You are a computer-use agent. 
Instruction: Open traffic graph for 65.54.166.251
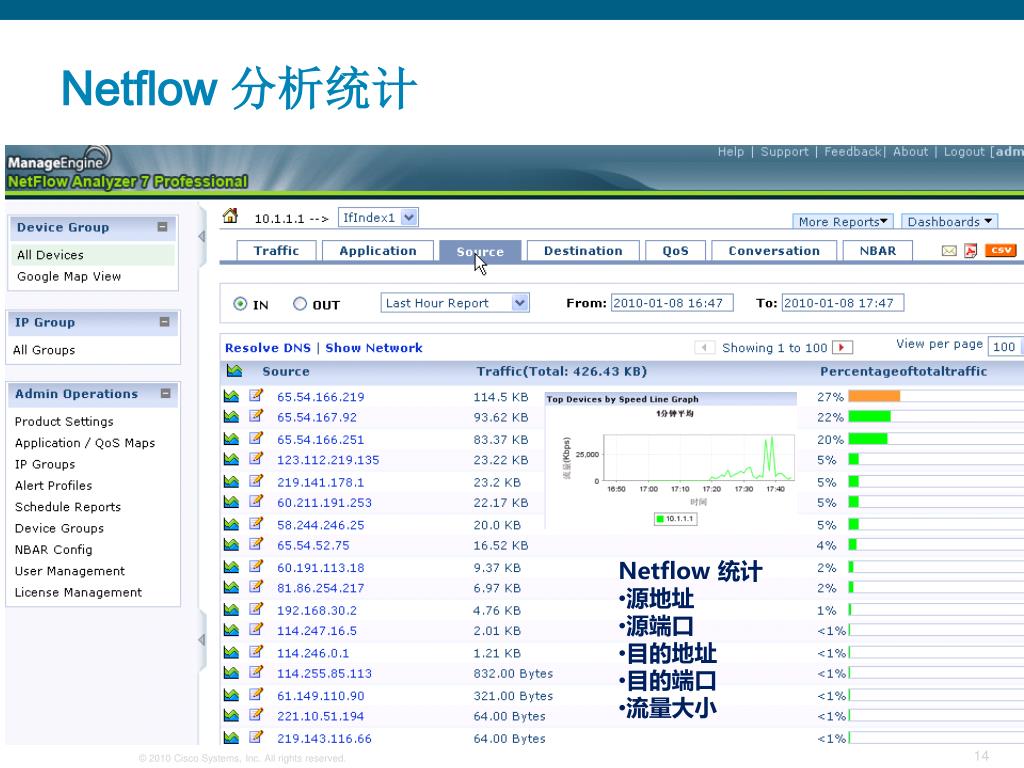231,438
